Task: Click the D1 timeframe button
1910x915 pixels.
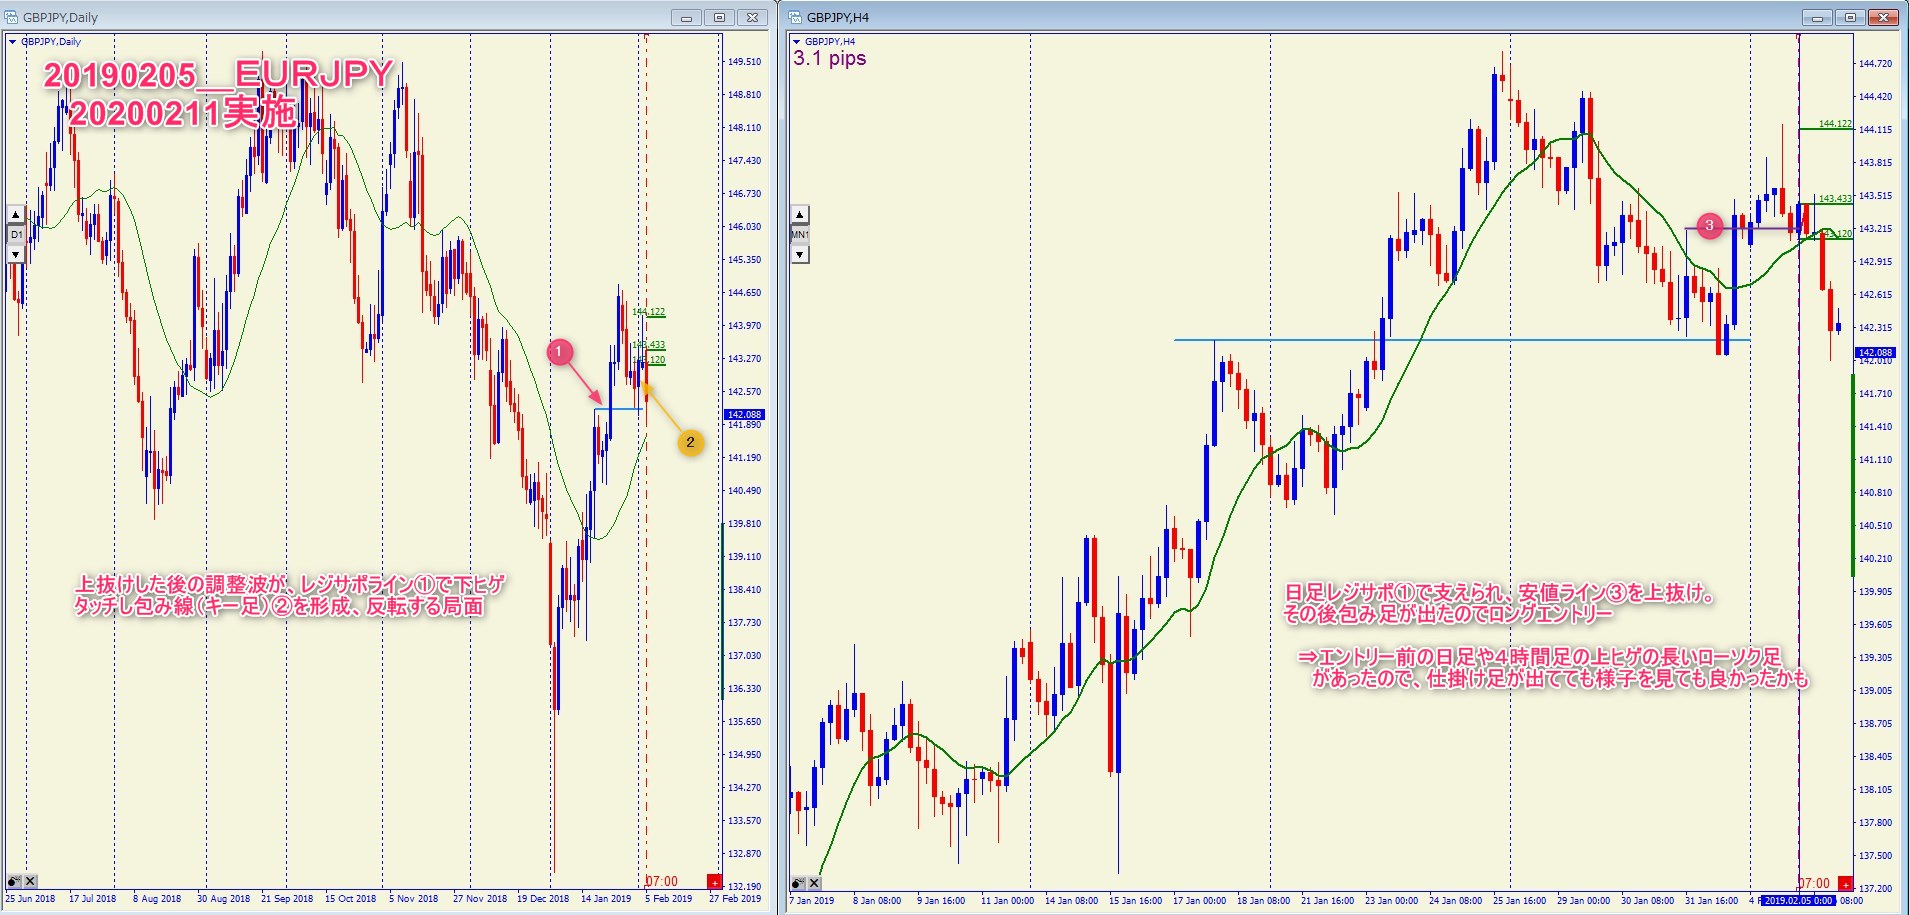Action: (15, 235)
